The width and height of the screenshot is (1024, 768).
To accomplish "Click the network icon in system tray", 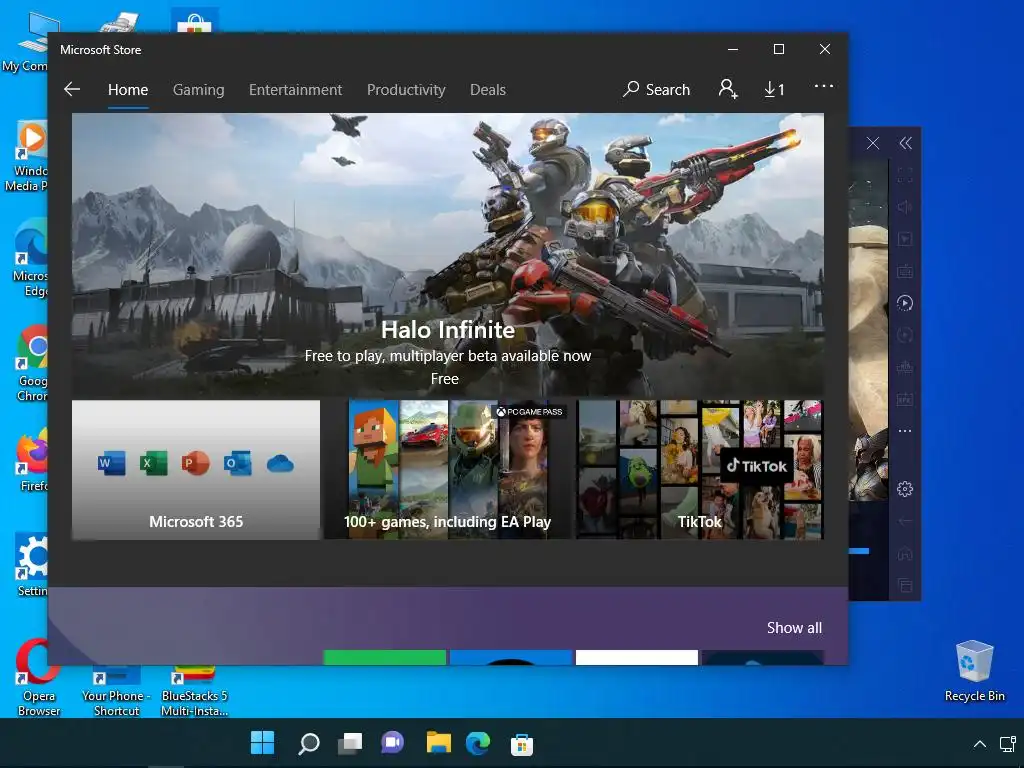I will tap(1008, 743).
